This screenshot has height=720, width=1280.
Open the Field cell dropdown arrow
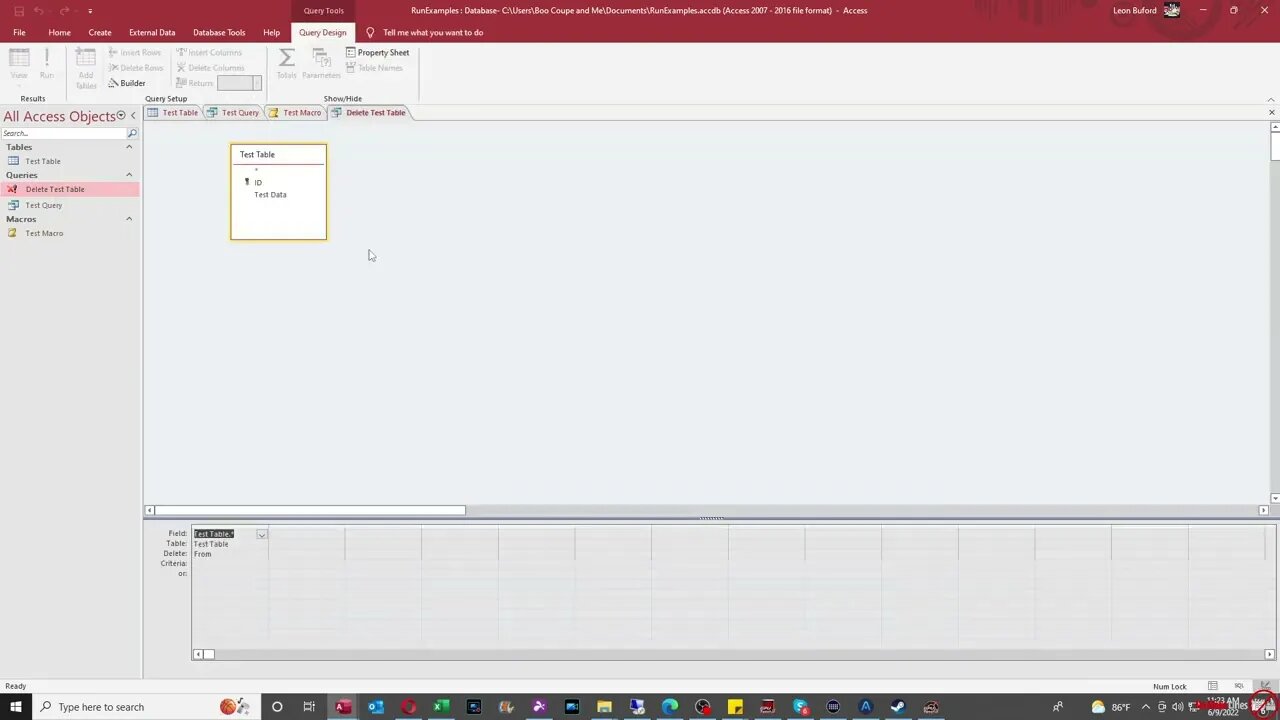[261, 534]
